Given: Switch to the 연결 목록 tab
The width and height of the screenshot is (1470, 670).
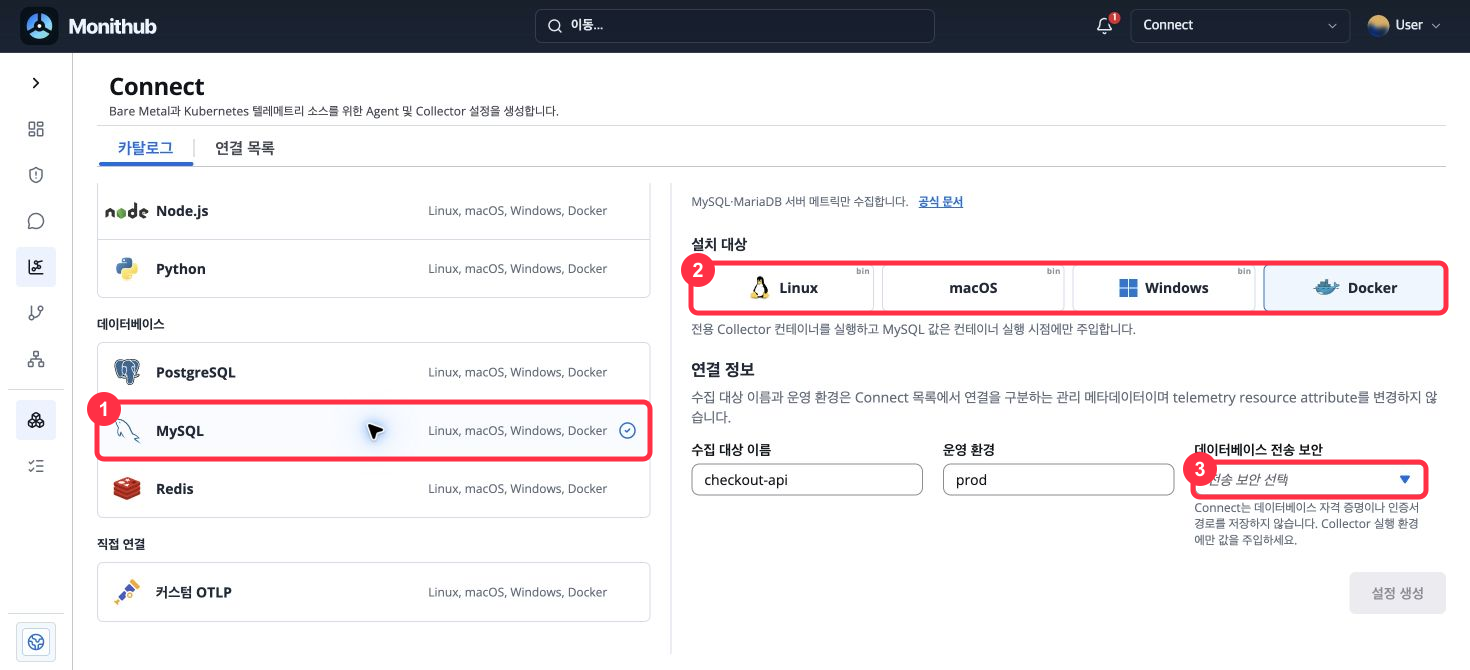Looking at the screenshot, I should [x=245, y=148].
